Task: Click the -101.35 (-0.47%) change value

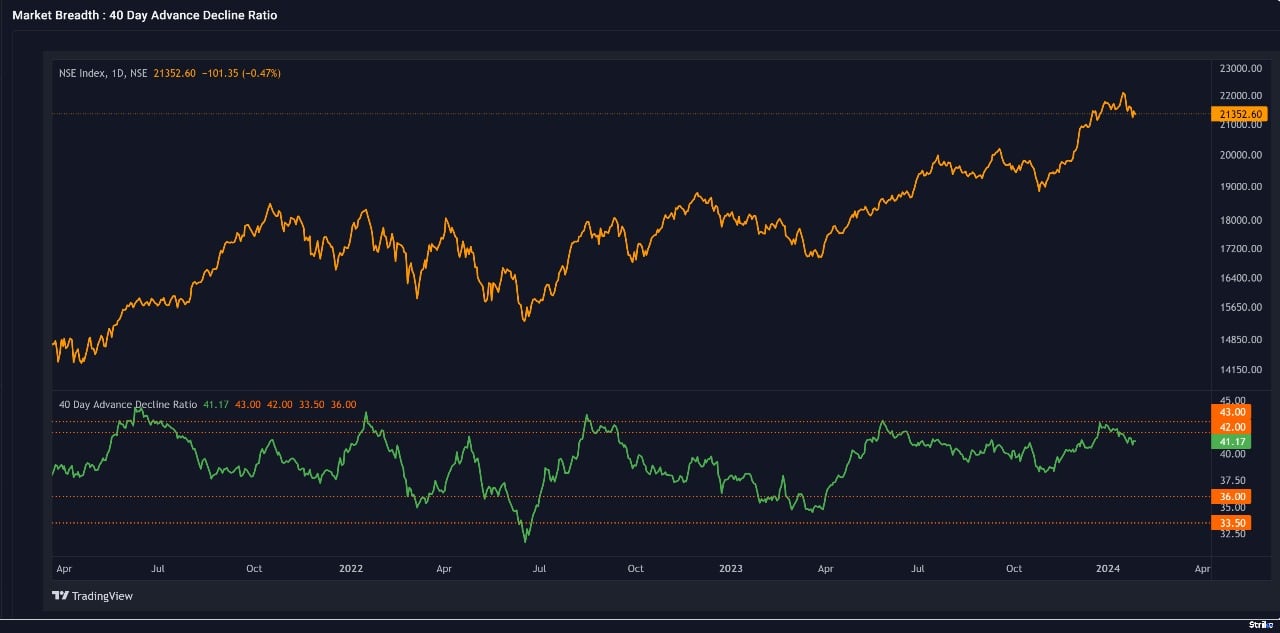Action: point(240,73)
